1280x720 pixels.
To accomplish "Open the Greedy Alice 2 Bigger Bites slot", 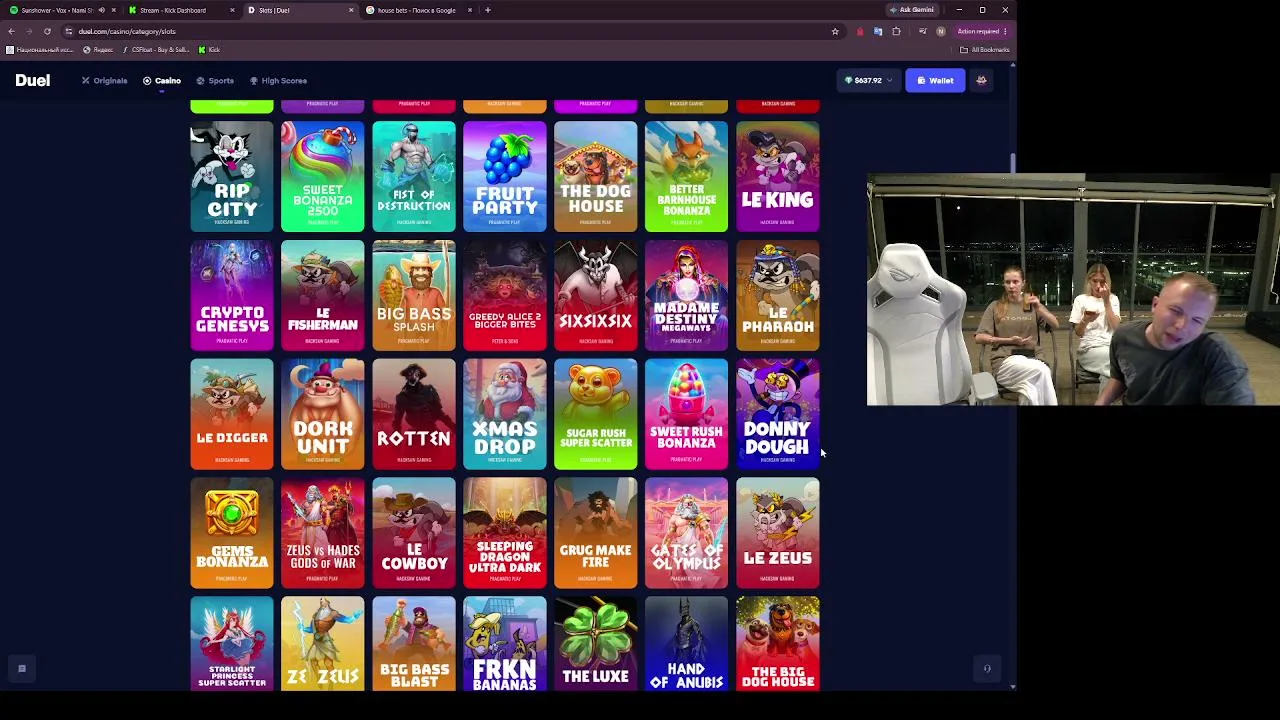I will (505, 295).
